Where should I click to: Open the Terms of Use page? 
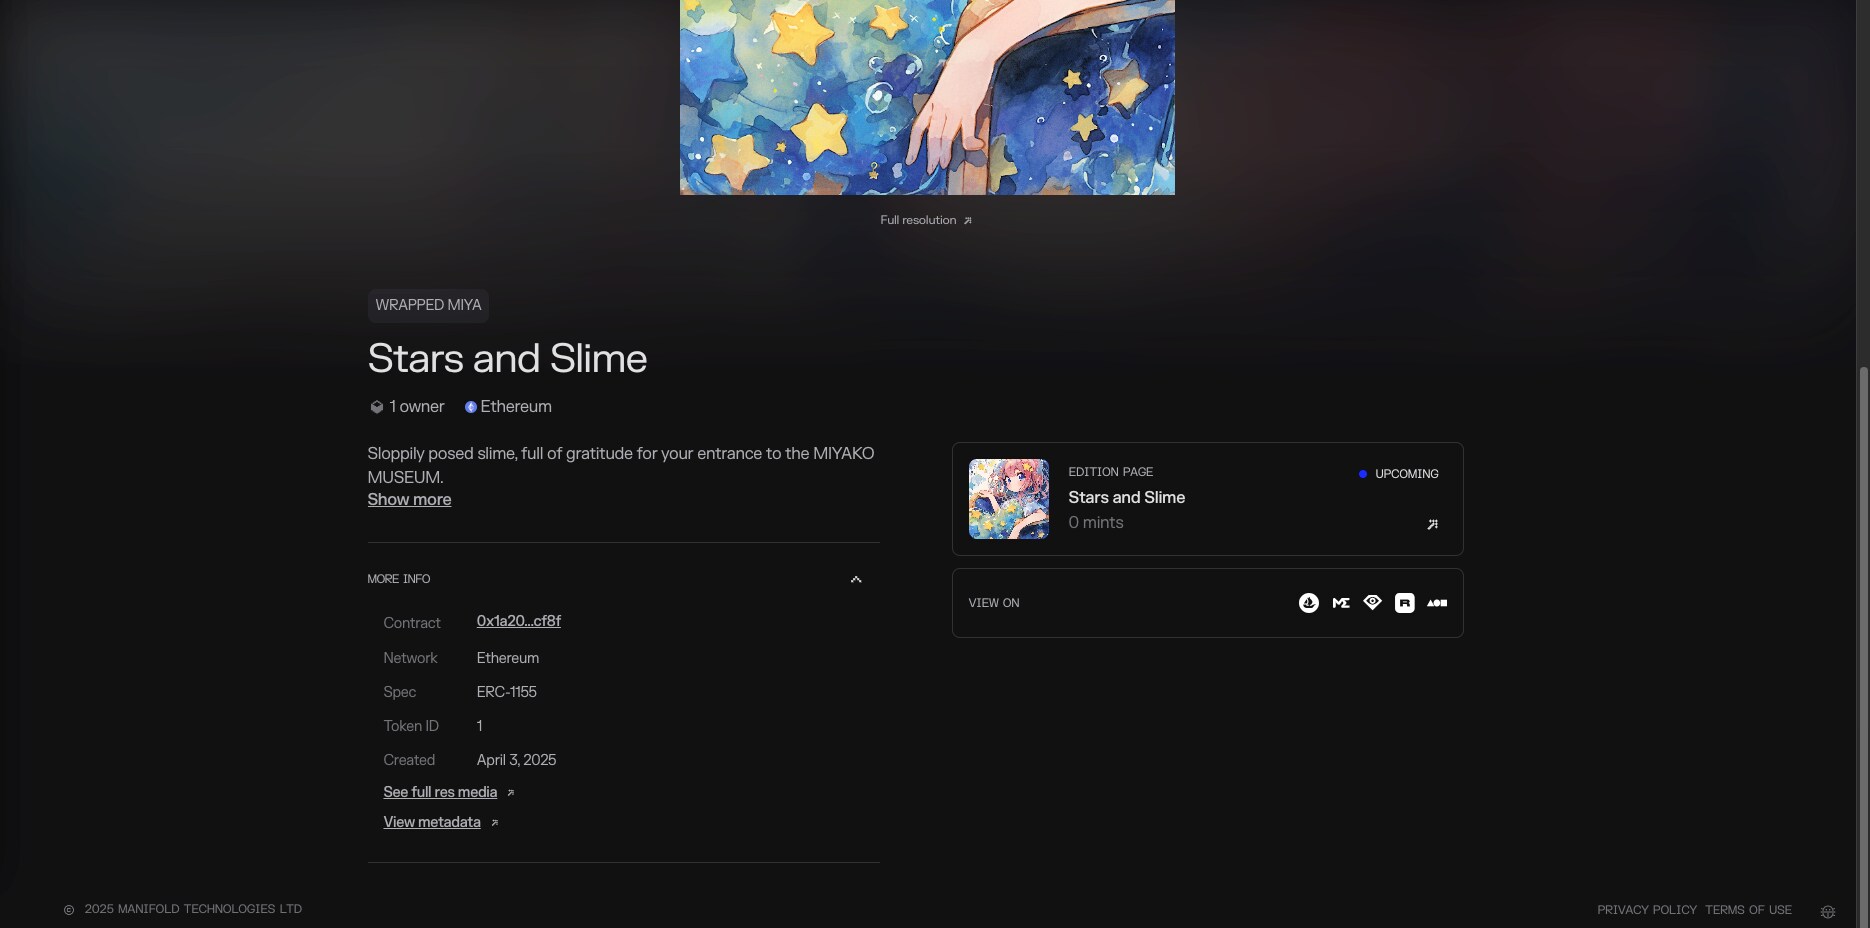1748,910
